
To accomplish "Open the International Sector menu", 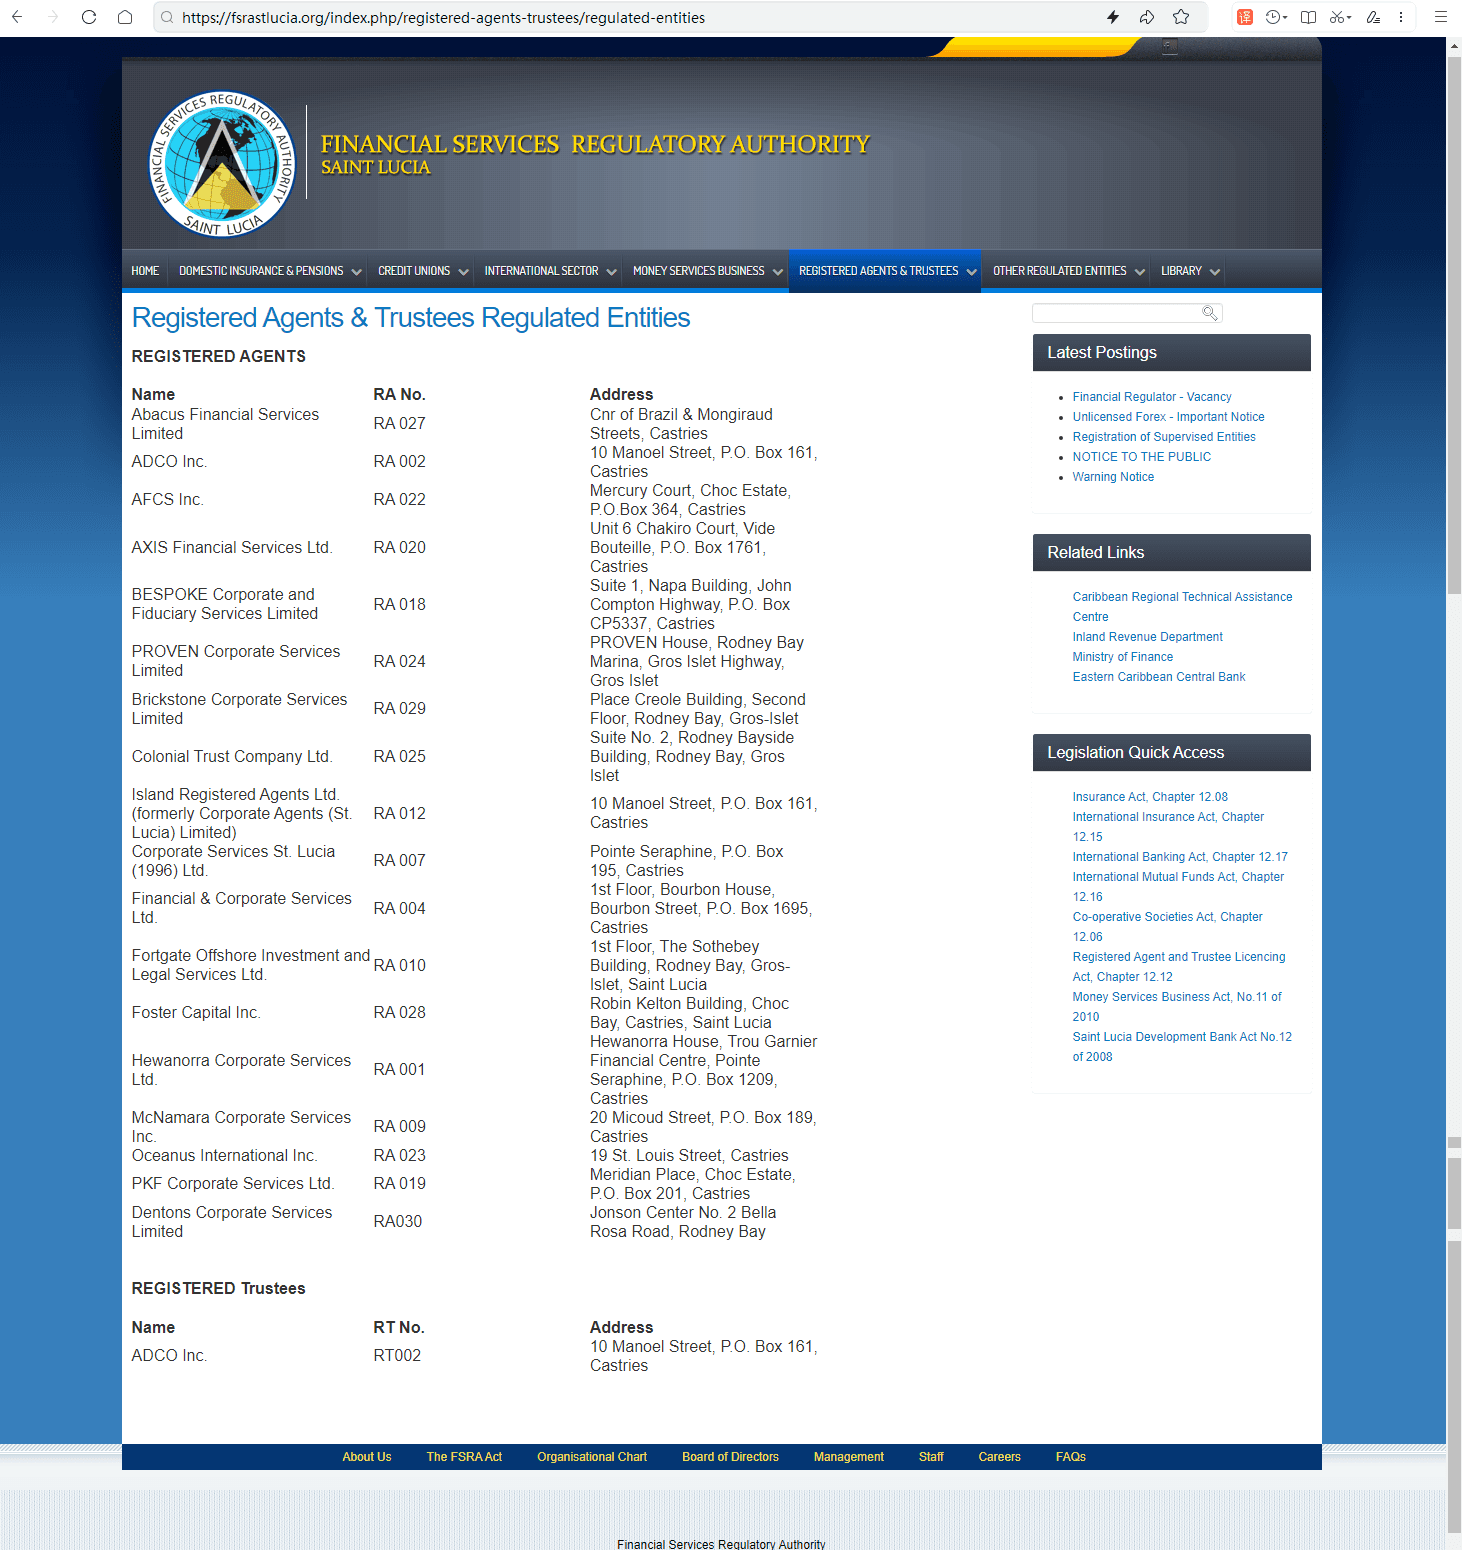I will (x=541, y=271).
